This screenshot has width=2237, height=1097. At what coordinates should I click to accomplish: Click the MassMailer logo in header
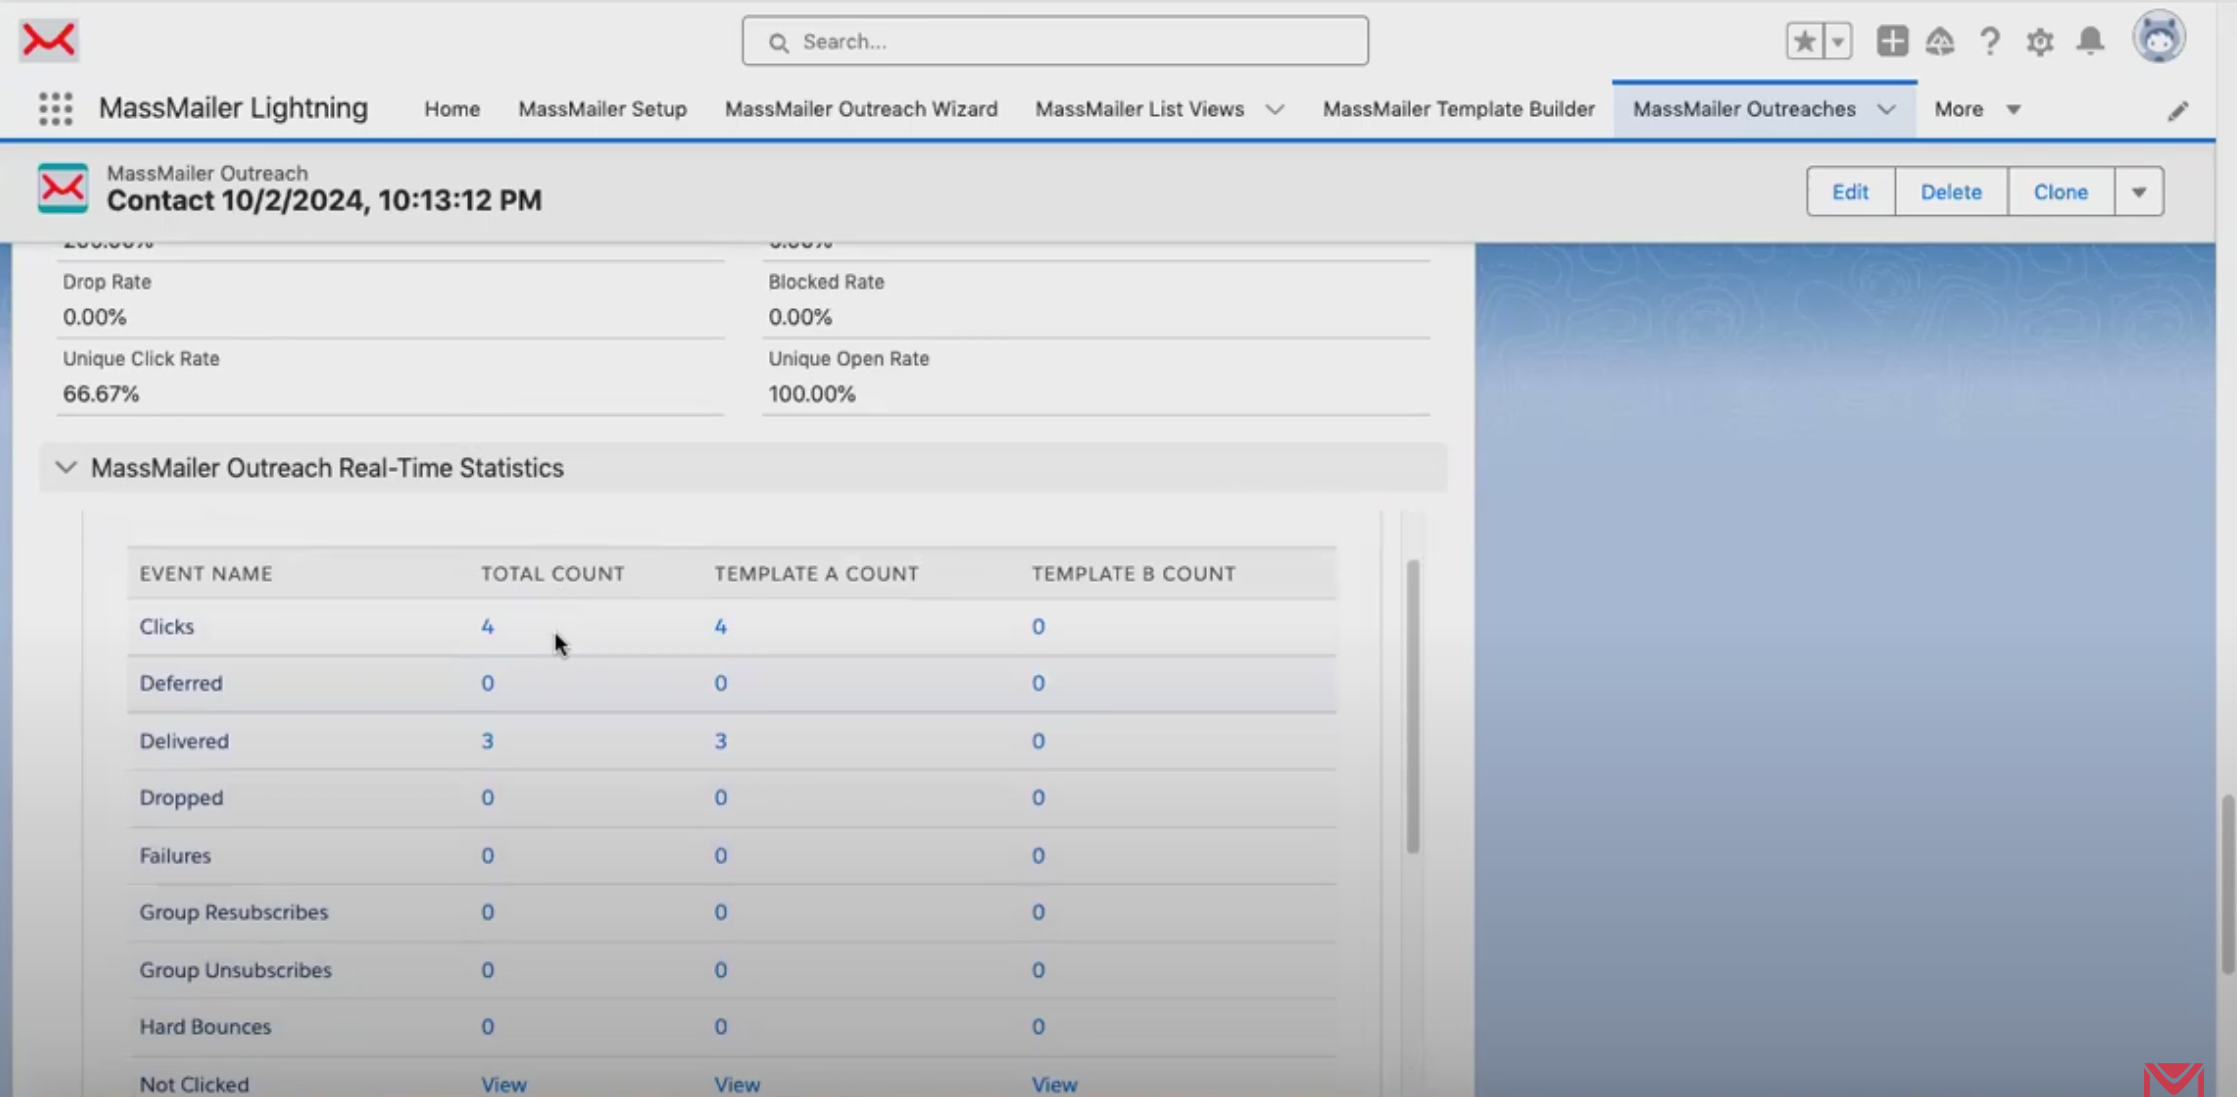(49, 40)
